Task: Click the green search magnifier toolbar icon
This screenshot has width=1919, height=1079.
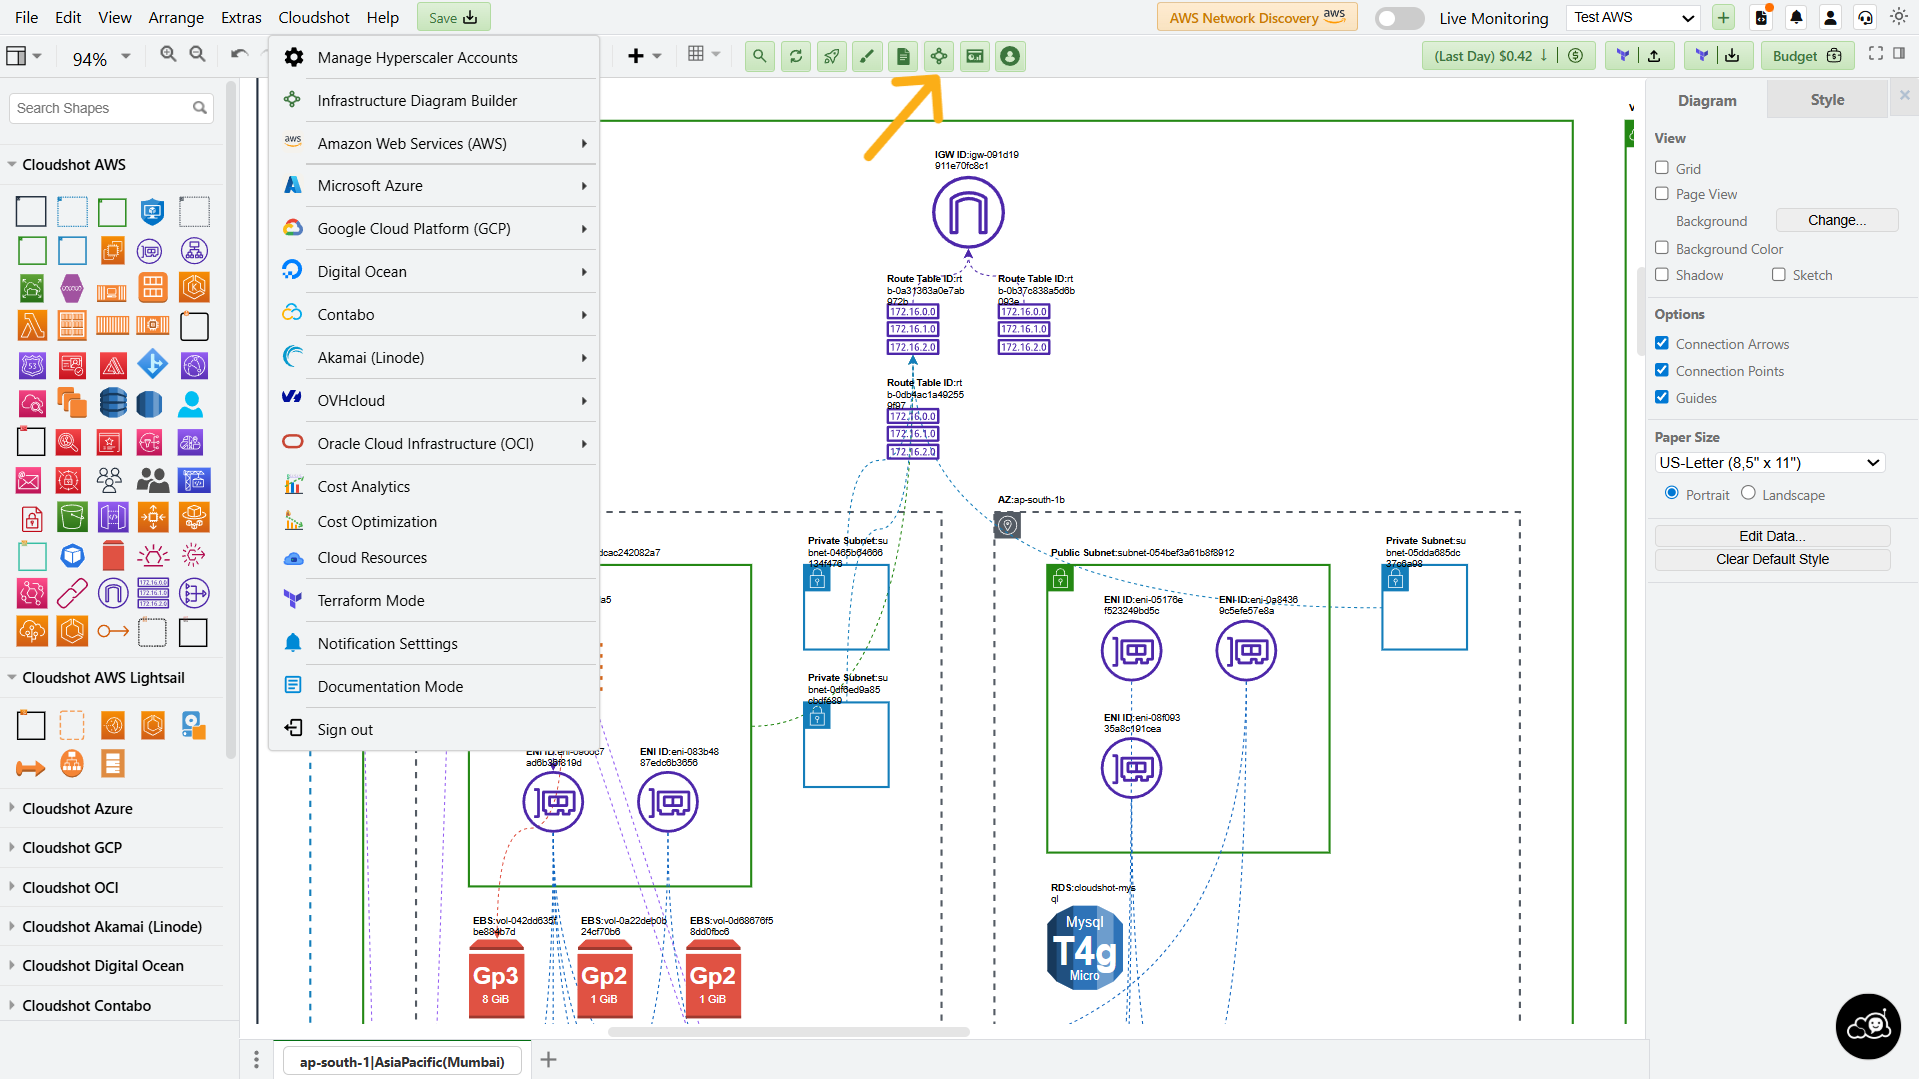Action: tap(760, 56)
